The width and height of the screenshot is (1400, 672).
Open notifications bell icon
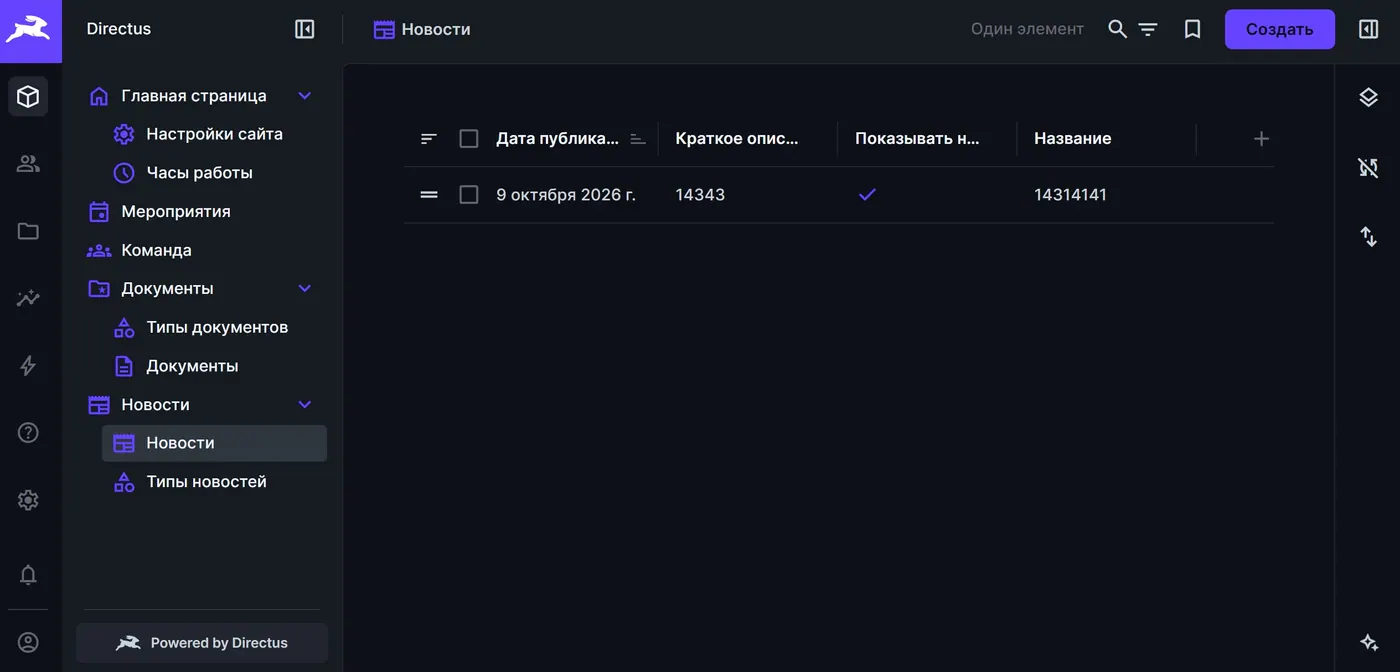(x=28, y=575)
